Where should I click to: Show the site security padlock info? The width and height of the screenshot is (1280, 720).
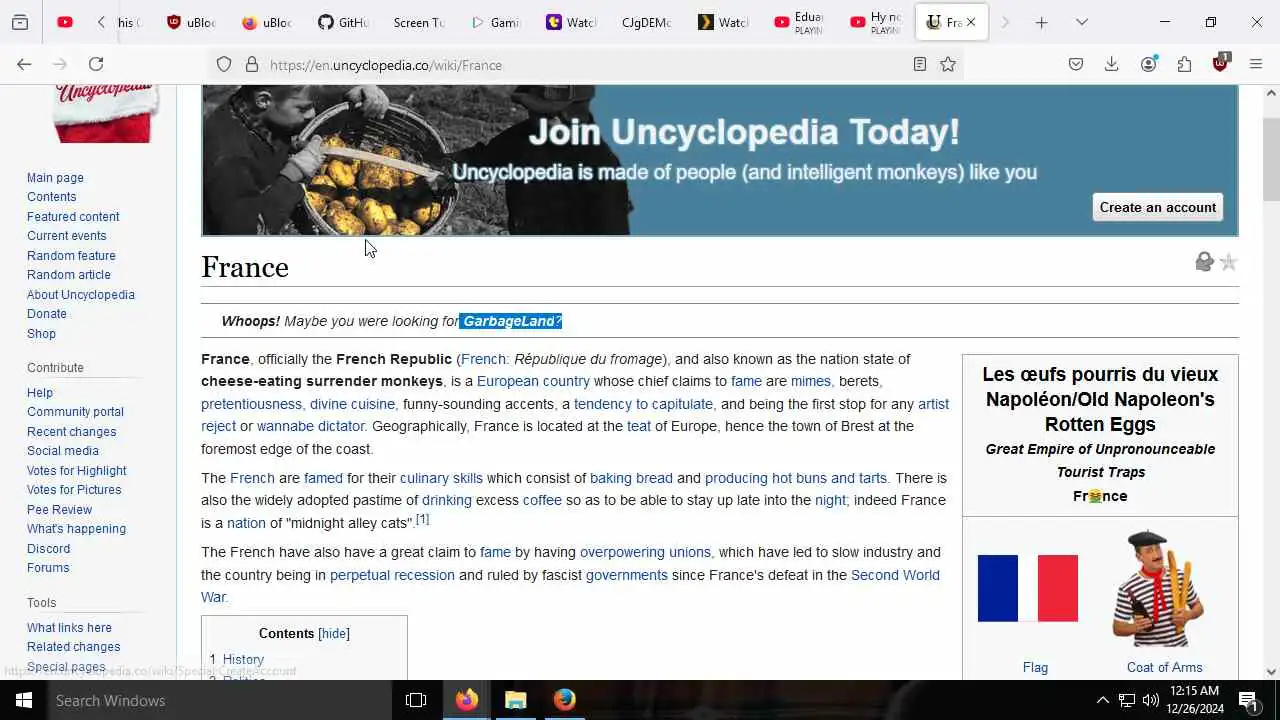[252, 64]
